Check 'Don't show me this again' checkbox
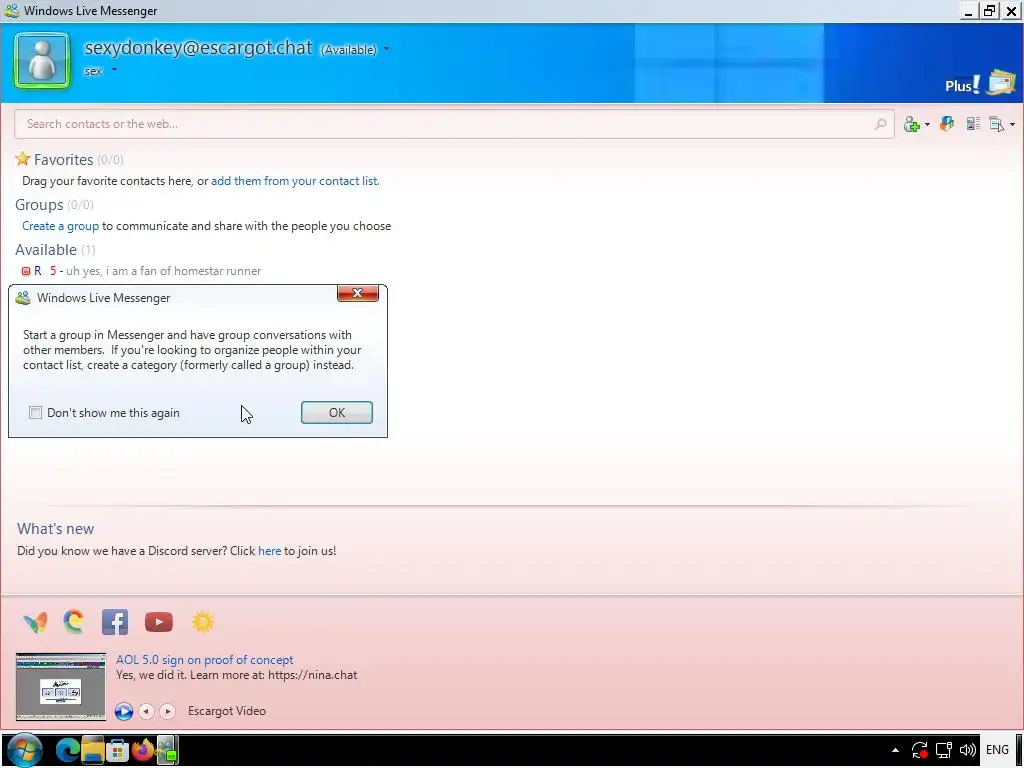1024x768 pixels. point(35,412)
